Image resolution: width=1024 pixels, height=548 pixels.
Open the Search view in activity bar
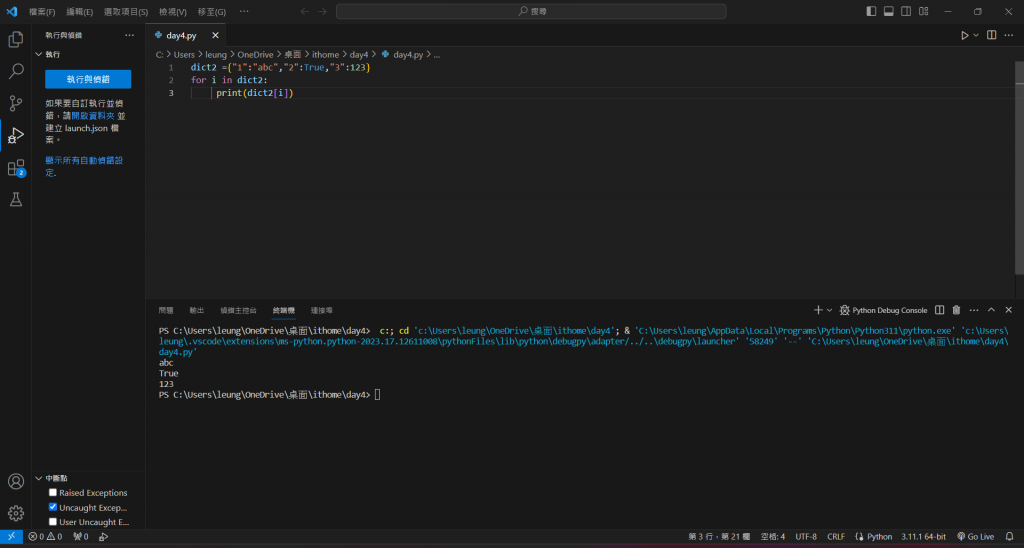click(x=16, y=71)
